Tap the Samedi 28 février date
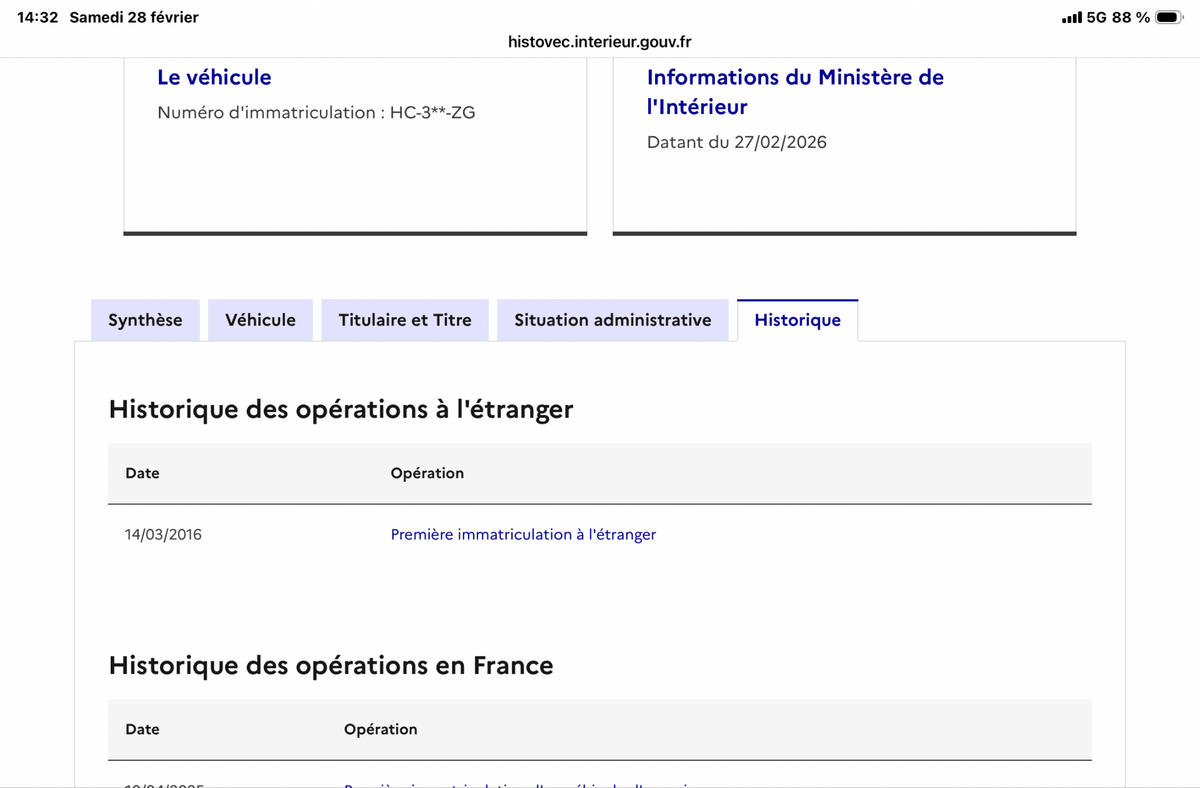This screenshot has height=788, width=1200. [x=134, y=18]
